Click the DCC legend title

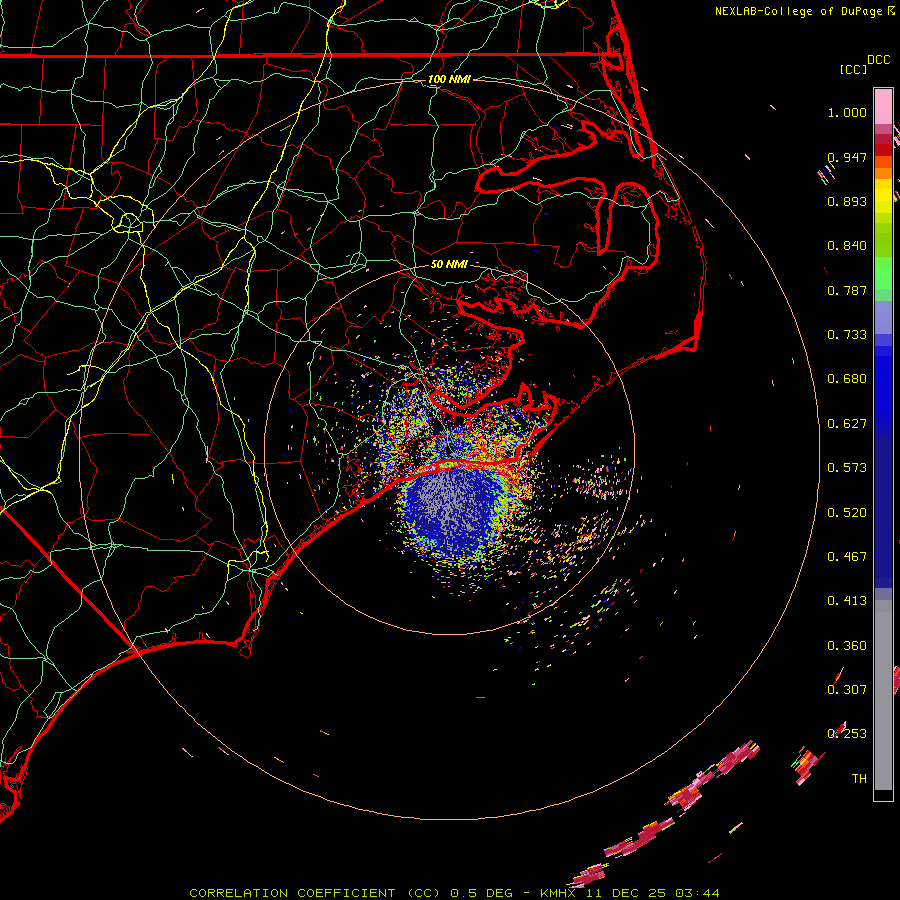(878, 60)
